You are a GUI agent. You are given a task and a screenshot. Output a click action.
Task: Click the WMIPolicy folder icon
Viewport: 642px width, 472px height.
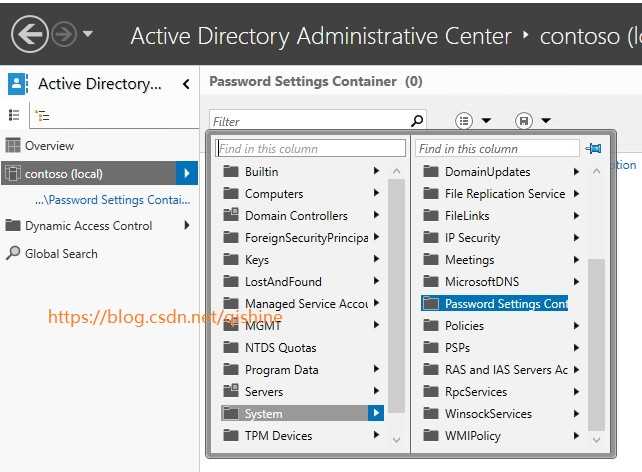pyautogui.click(x=431, y=435)
